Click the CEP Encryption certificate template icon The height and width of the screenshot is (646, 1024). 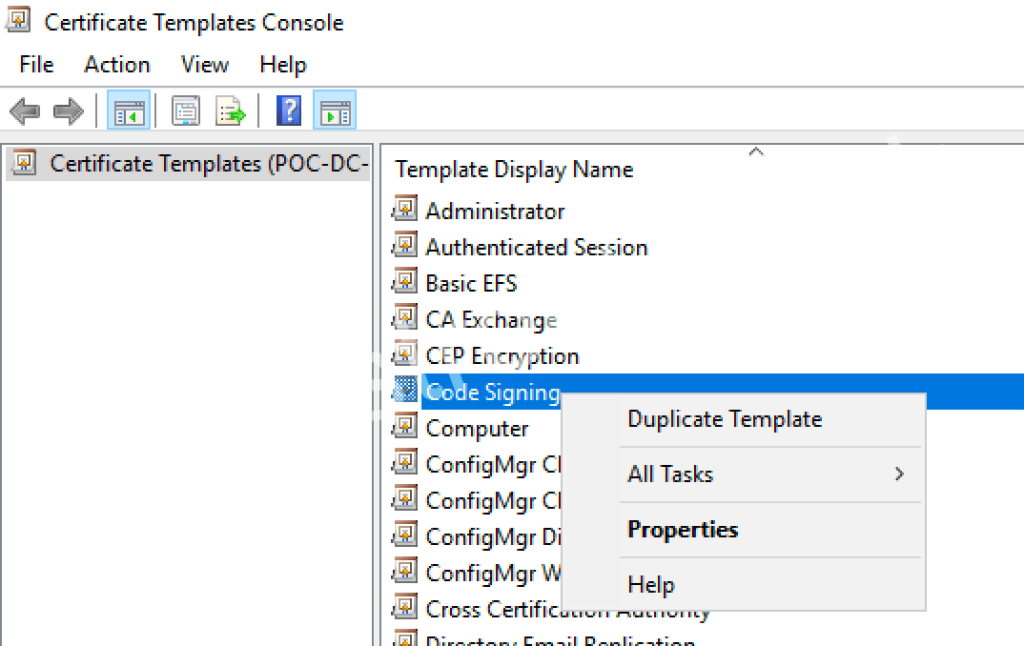405,355
